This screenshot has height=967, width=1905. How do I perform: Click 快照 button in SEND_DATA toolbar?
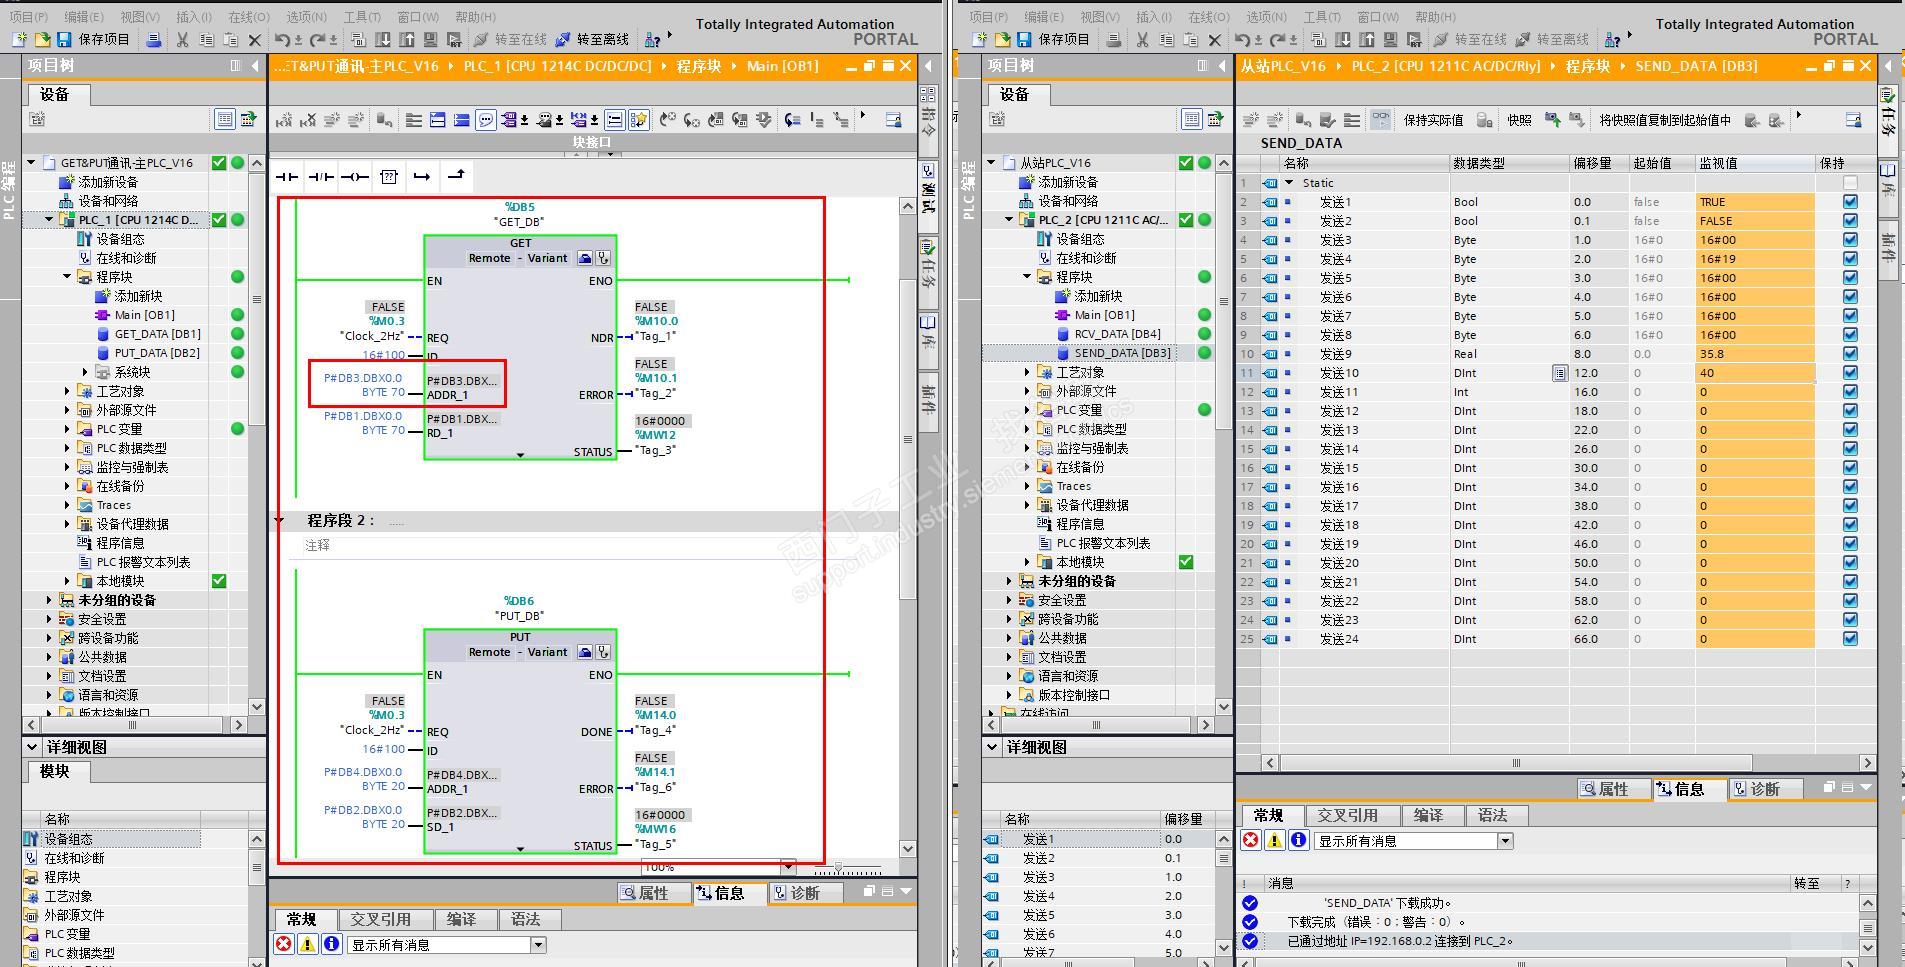[1519, 120]
